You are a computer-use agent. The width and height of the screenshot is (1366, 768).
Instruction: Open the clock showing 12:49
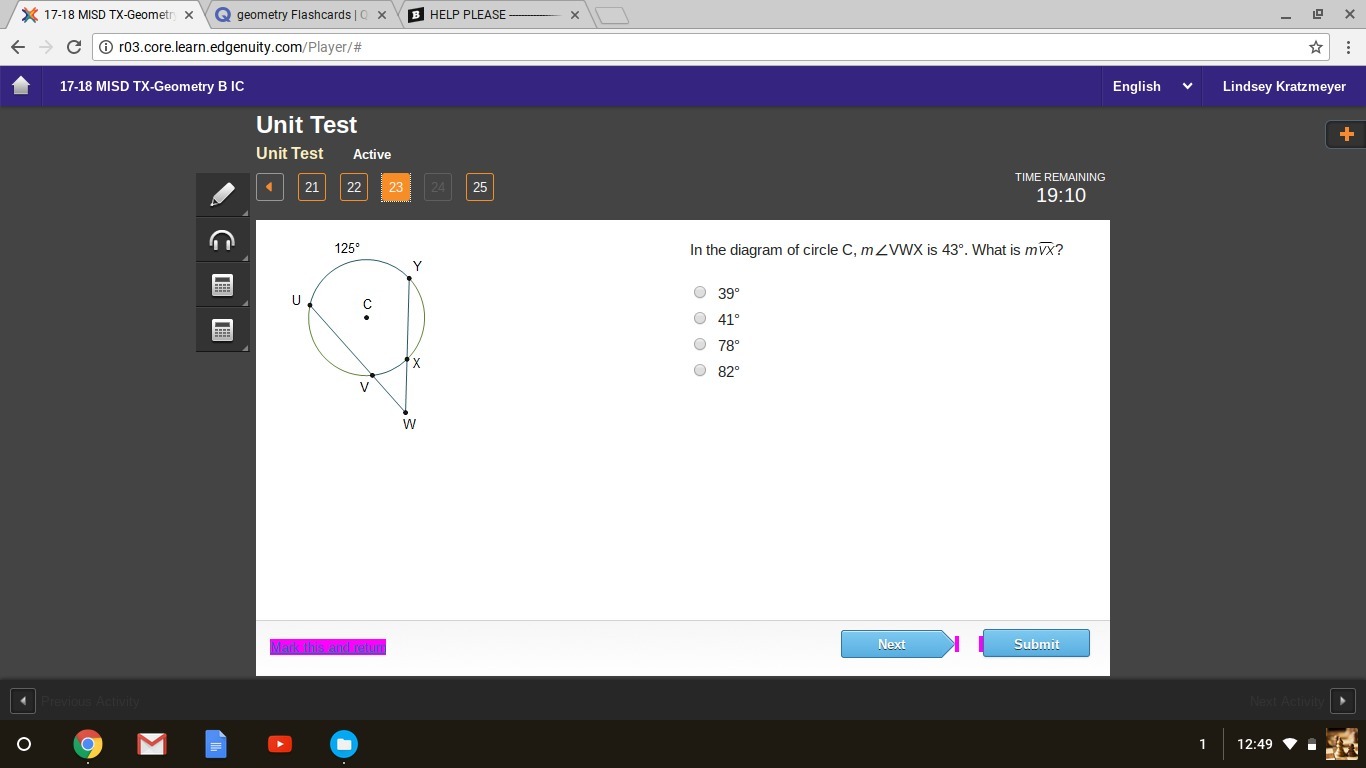pyautogui.click(x=1255, y=744)
